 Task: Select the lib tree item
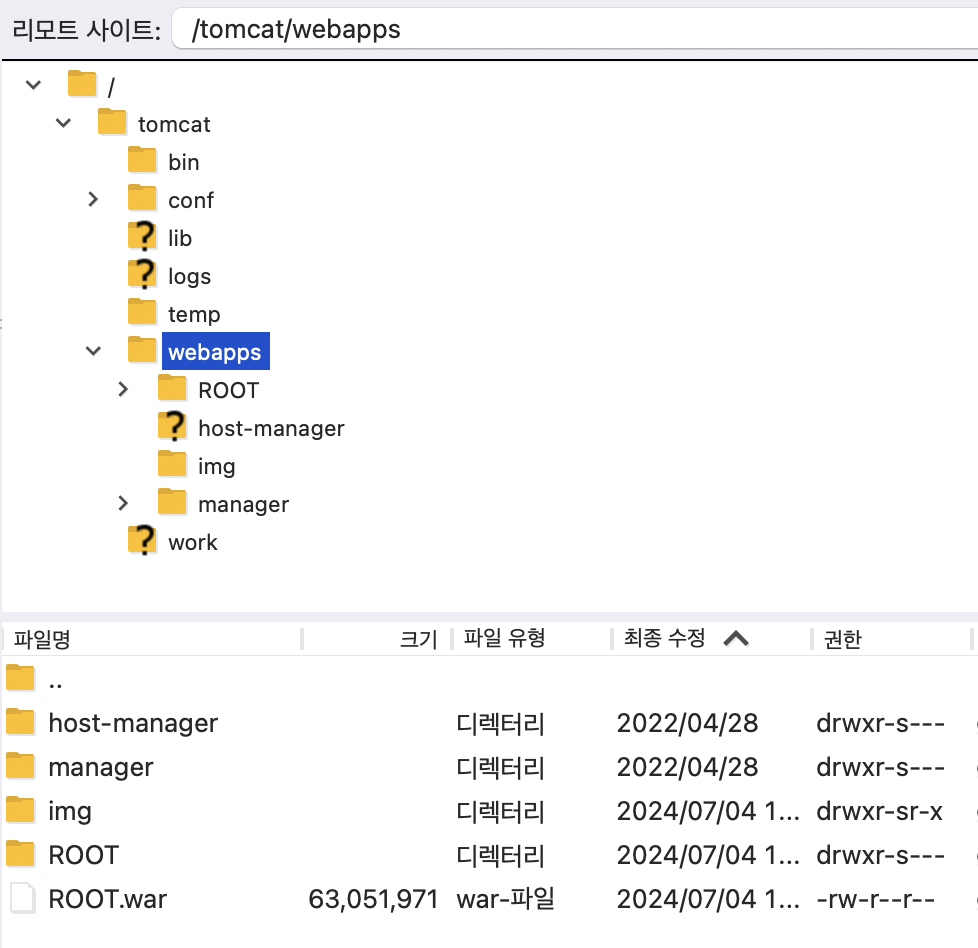click(x=180, y=238)
